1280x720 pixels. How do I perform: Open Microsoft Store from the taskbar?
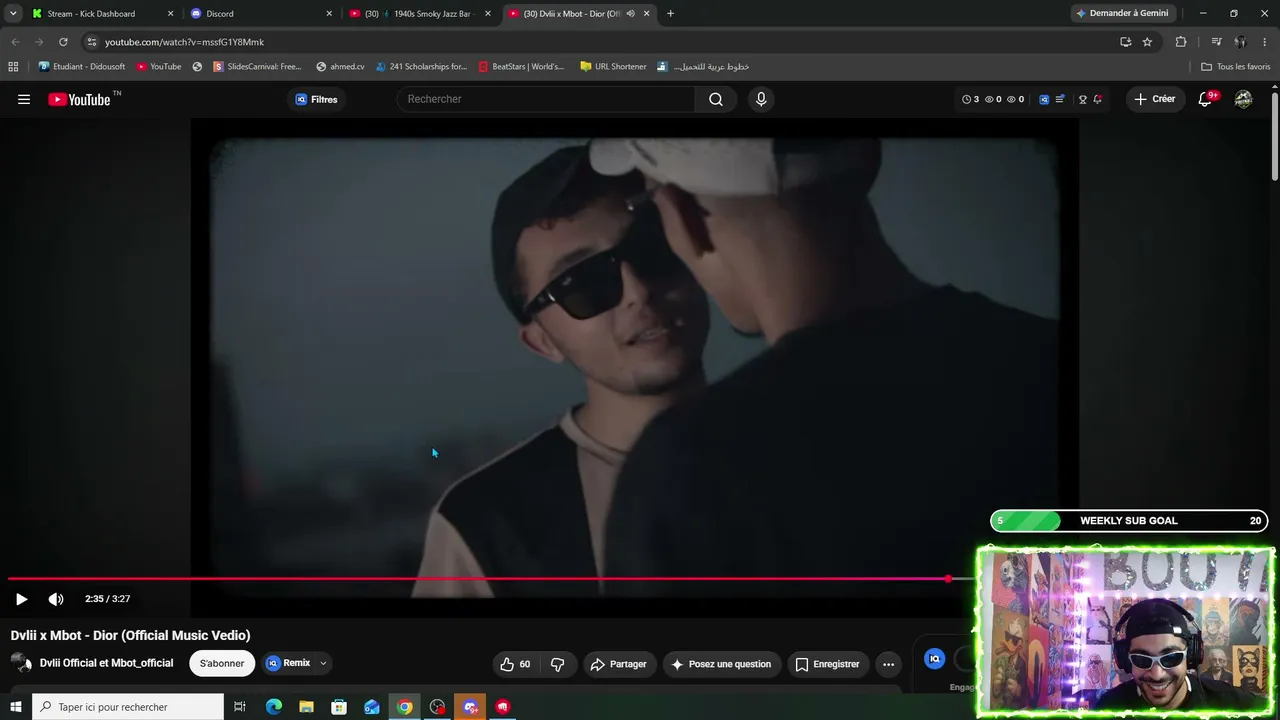click(339, 707)
